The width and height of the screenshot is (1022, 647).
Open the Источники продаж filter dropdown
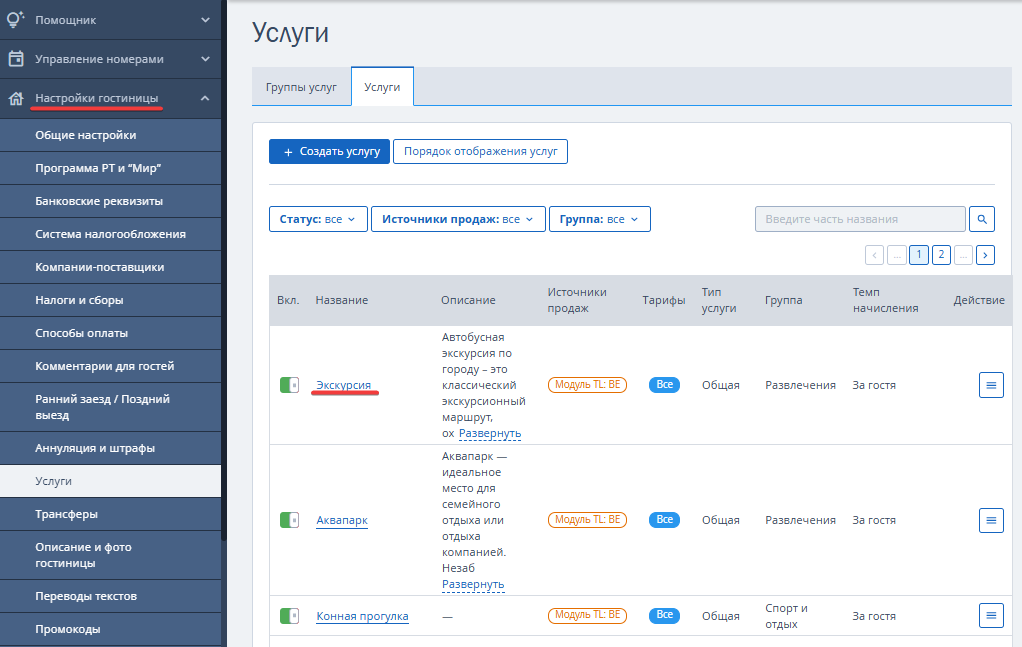[457, 219]
